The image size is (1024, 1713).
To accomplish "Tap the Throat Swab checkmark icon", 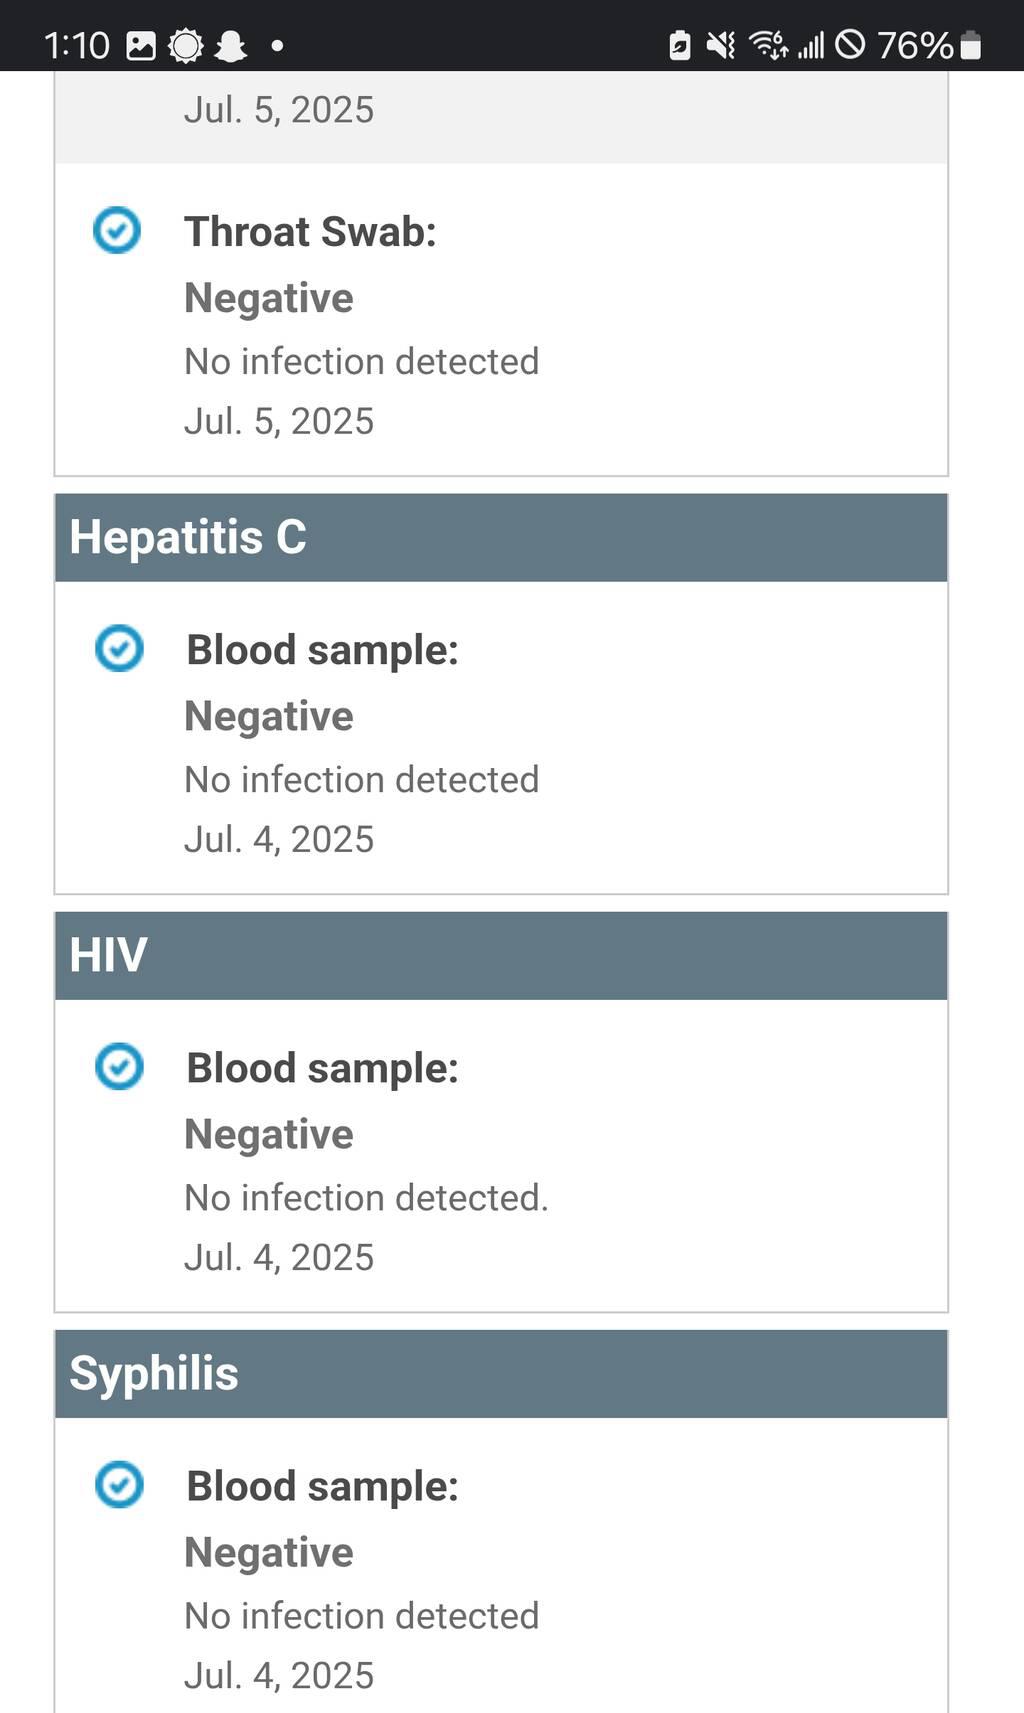I will pos(117,230).
